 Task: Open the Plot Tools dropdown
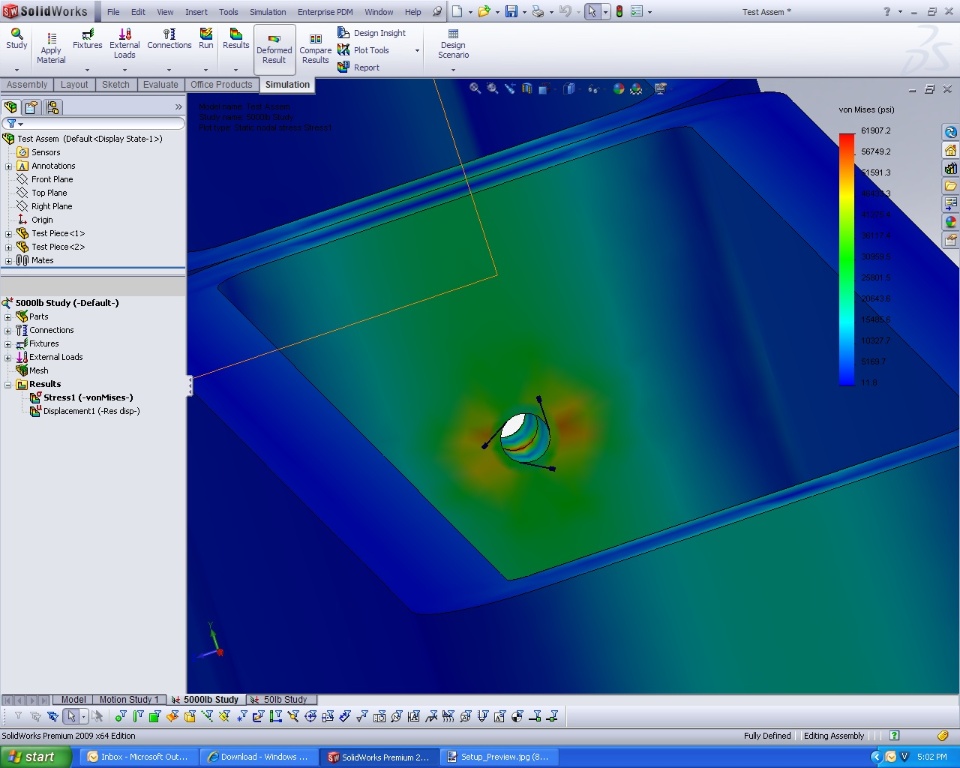click(x=417, y=51)
